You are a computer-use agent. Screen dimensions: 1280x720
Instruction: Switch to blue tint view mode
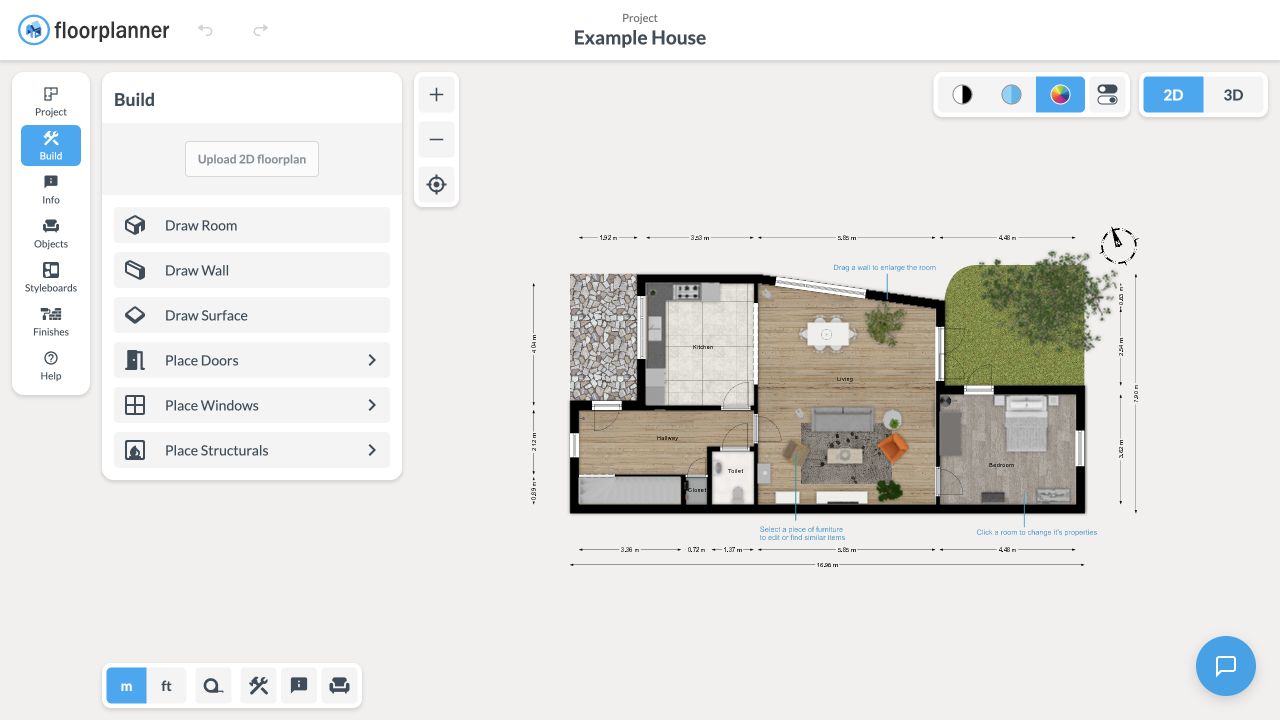point(1011,95)
